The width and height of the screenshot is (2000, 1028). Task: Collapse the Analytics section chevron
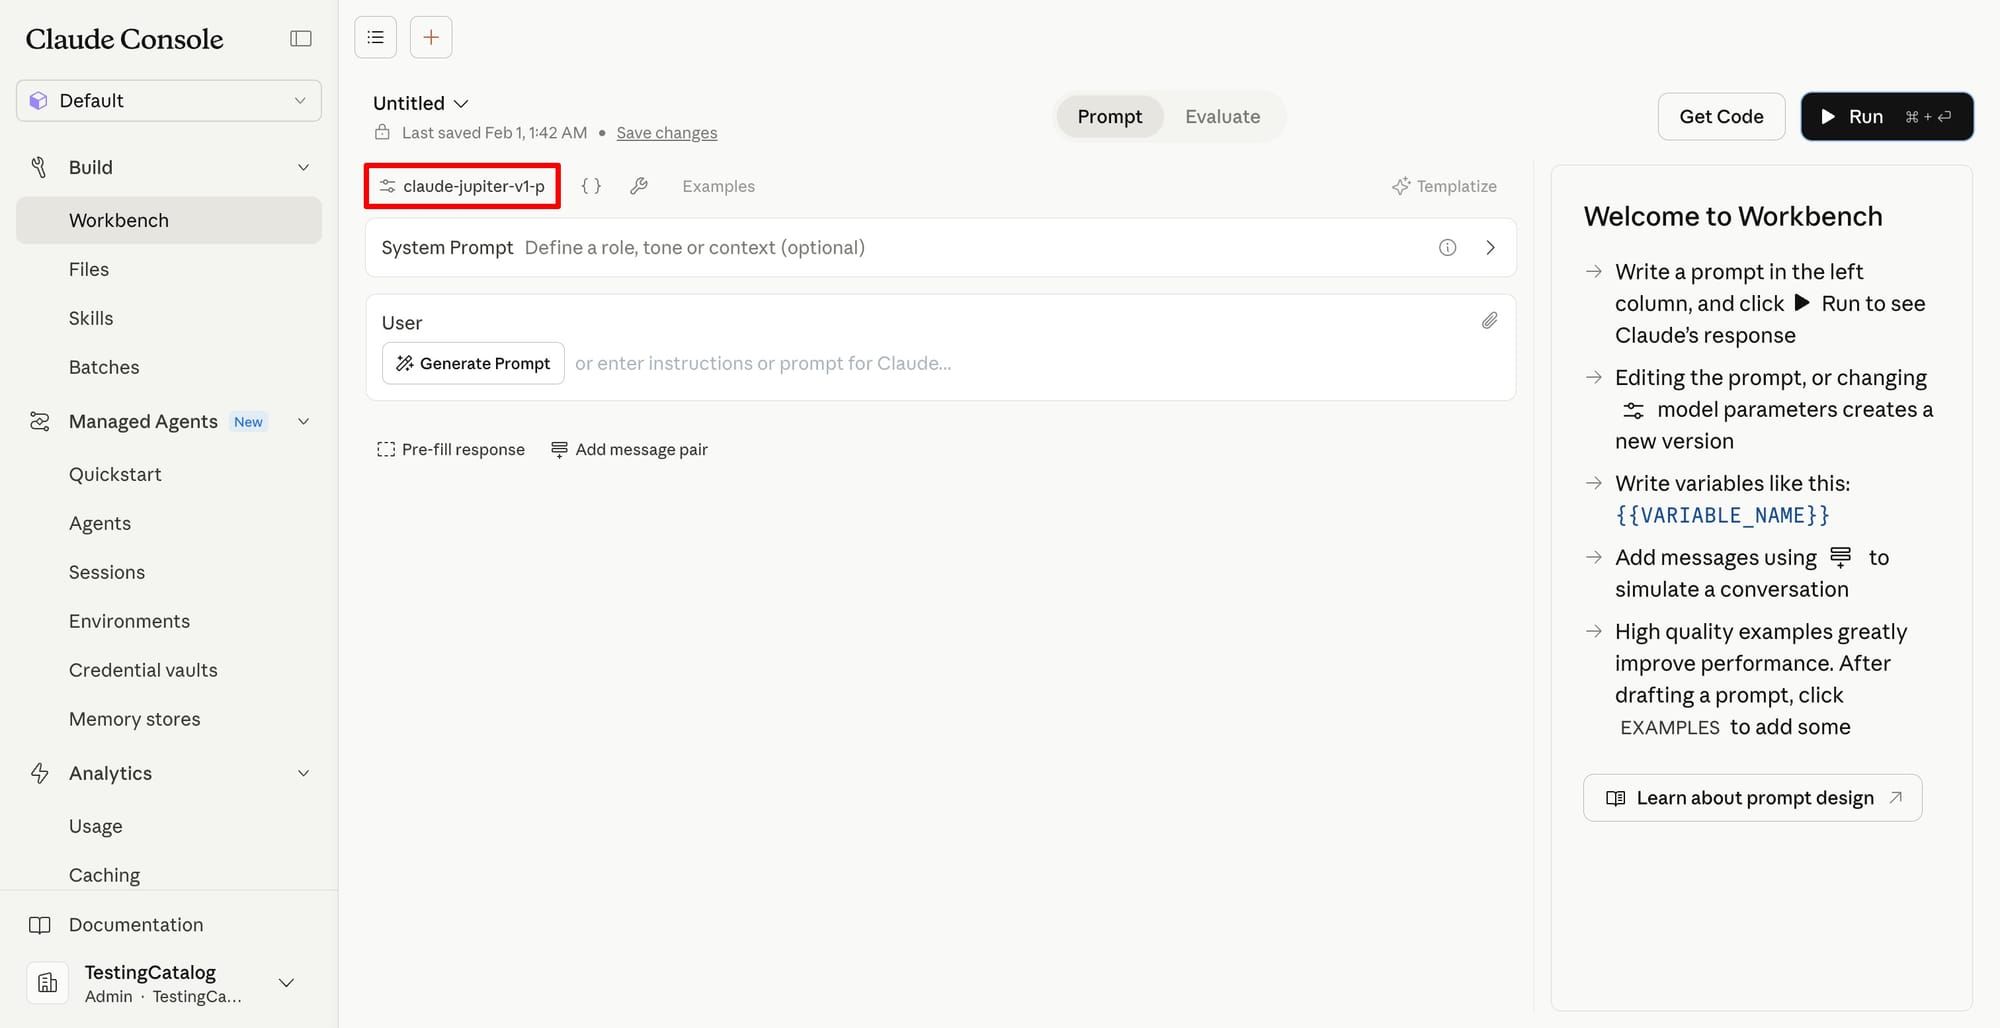click(x=303, y=773)
